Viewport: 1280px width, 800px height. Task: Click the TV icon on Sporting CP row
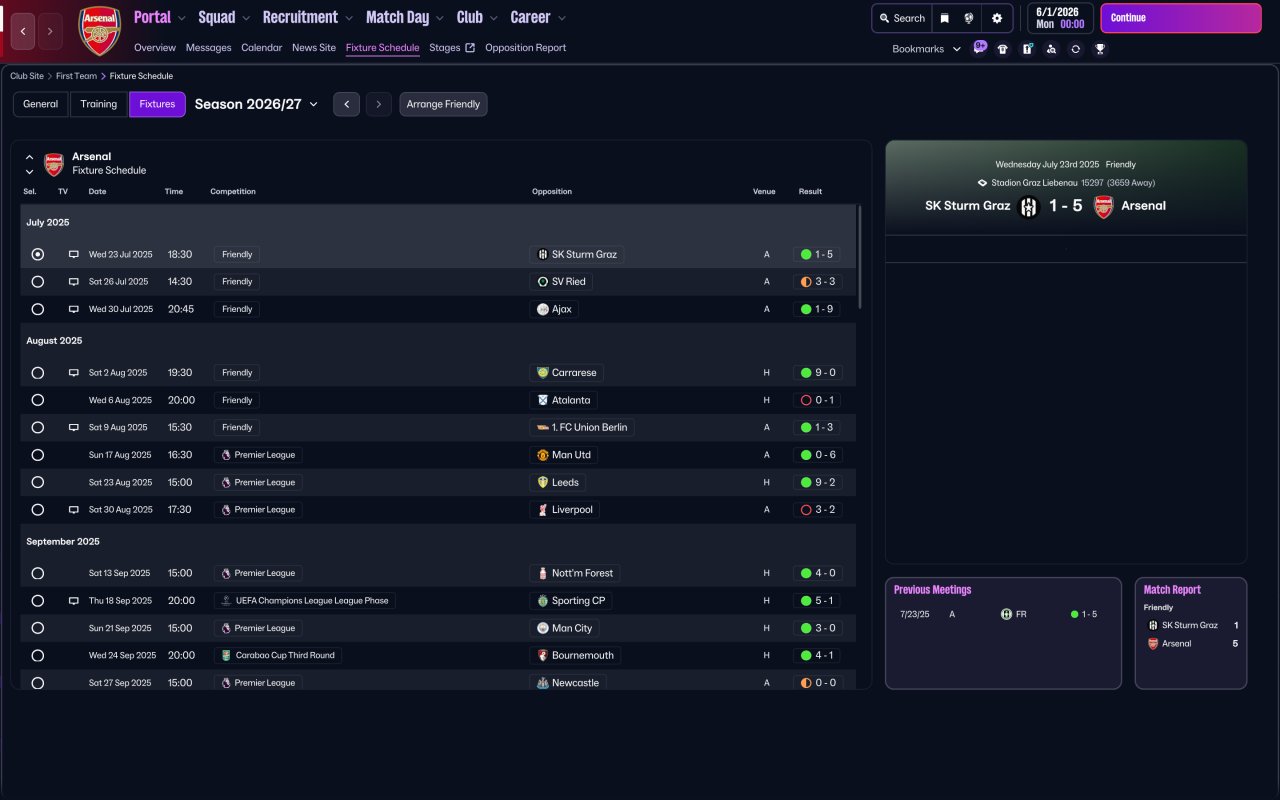click(73, 601)
